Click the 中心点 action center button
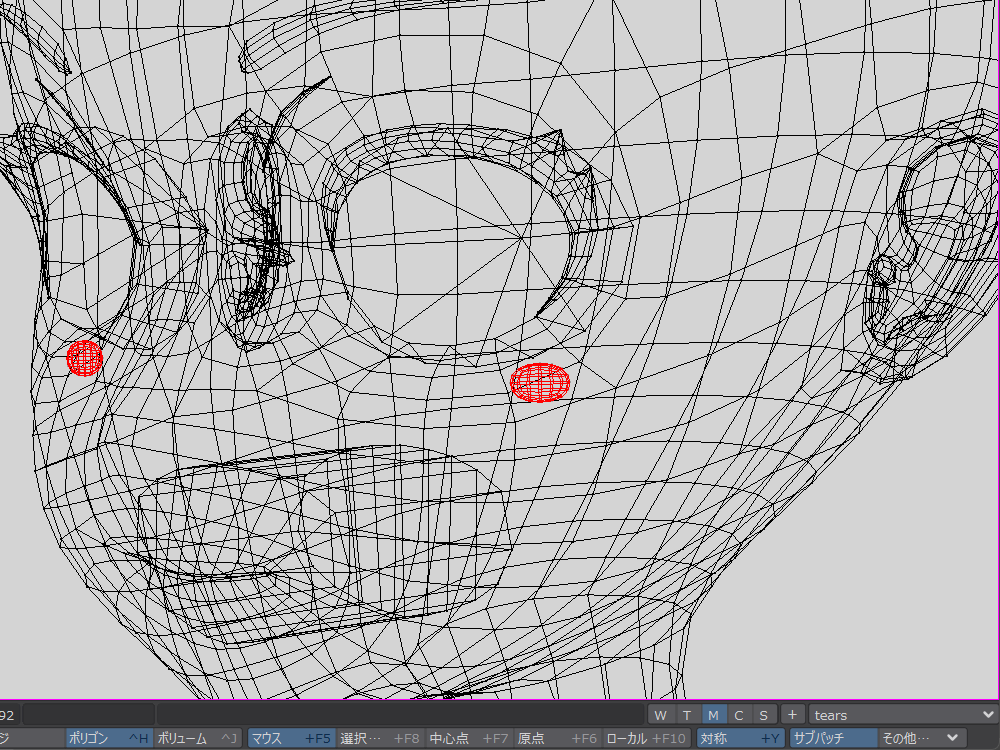Viewport: 1000px width, 750px height. [468, 739]
